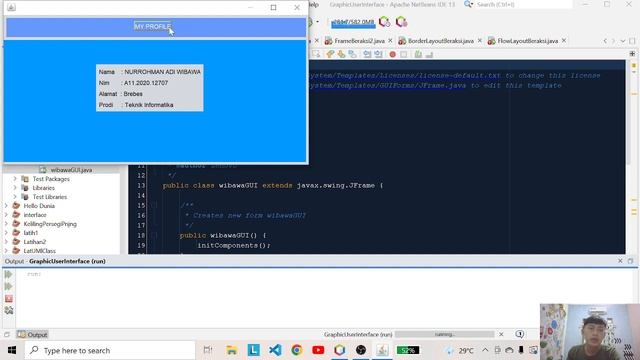Click the Output tab at the bottom bar
The image size is (640, 360).
pos(33,335)
